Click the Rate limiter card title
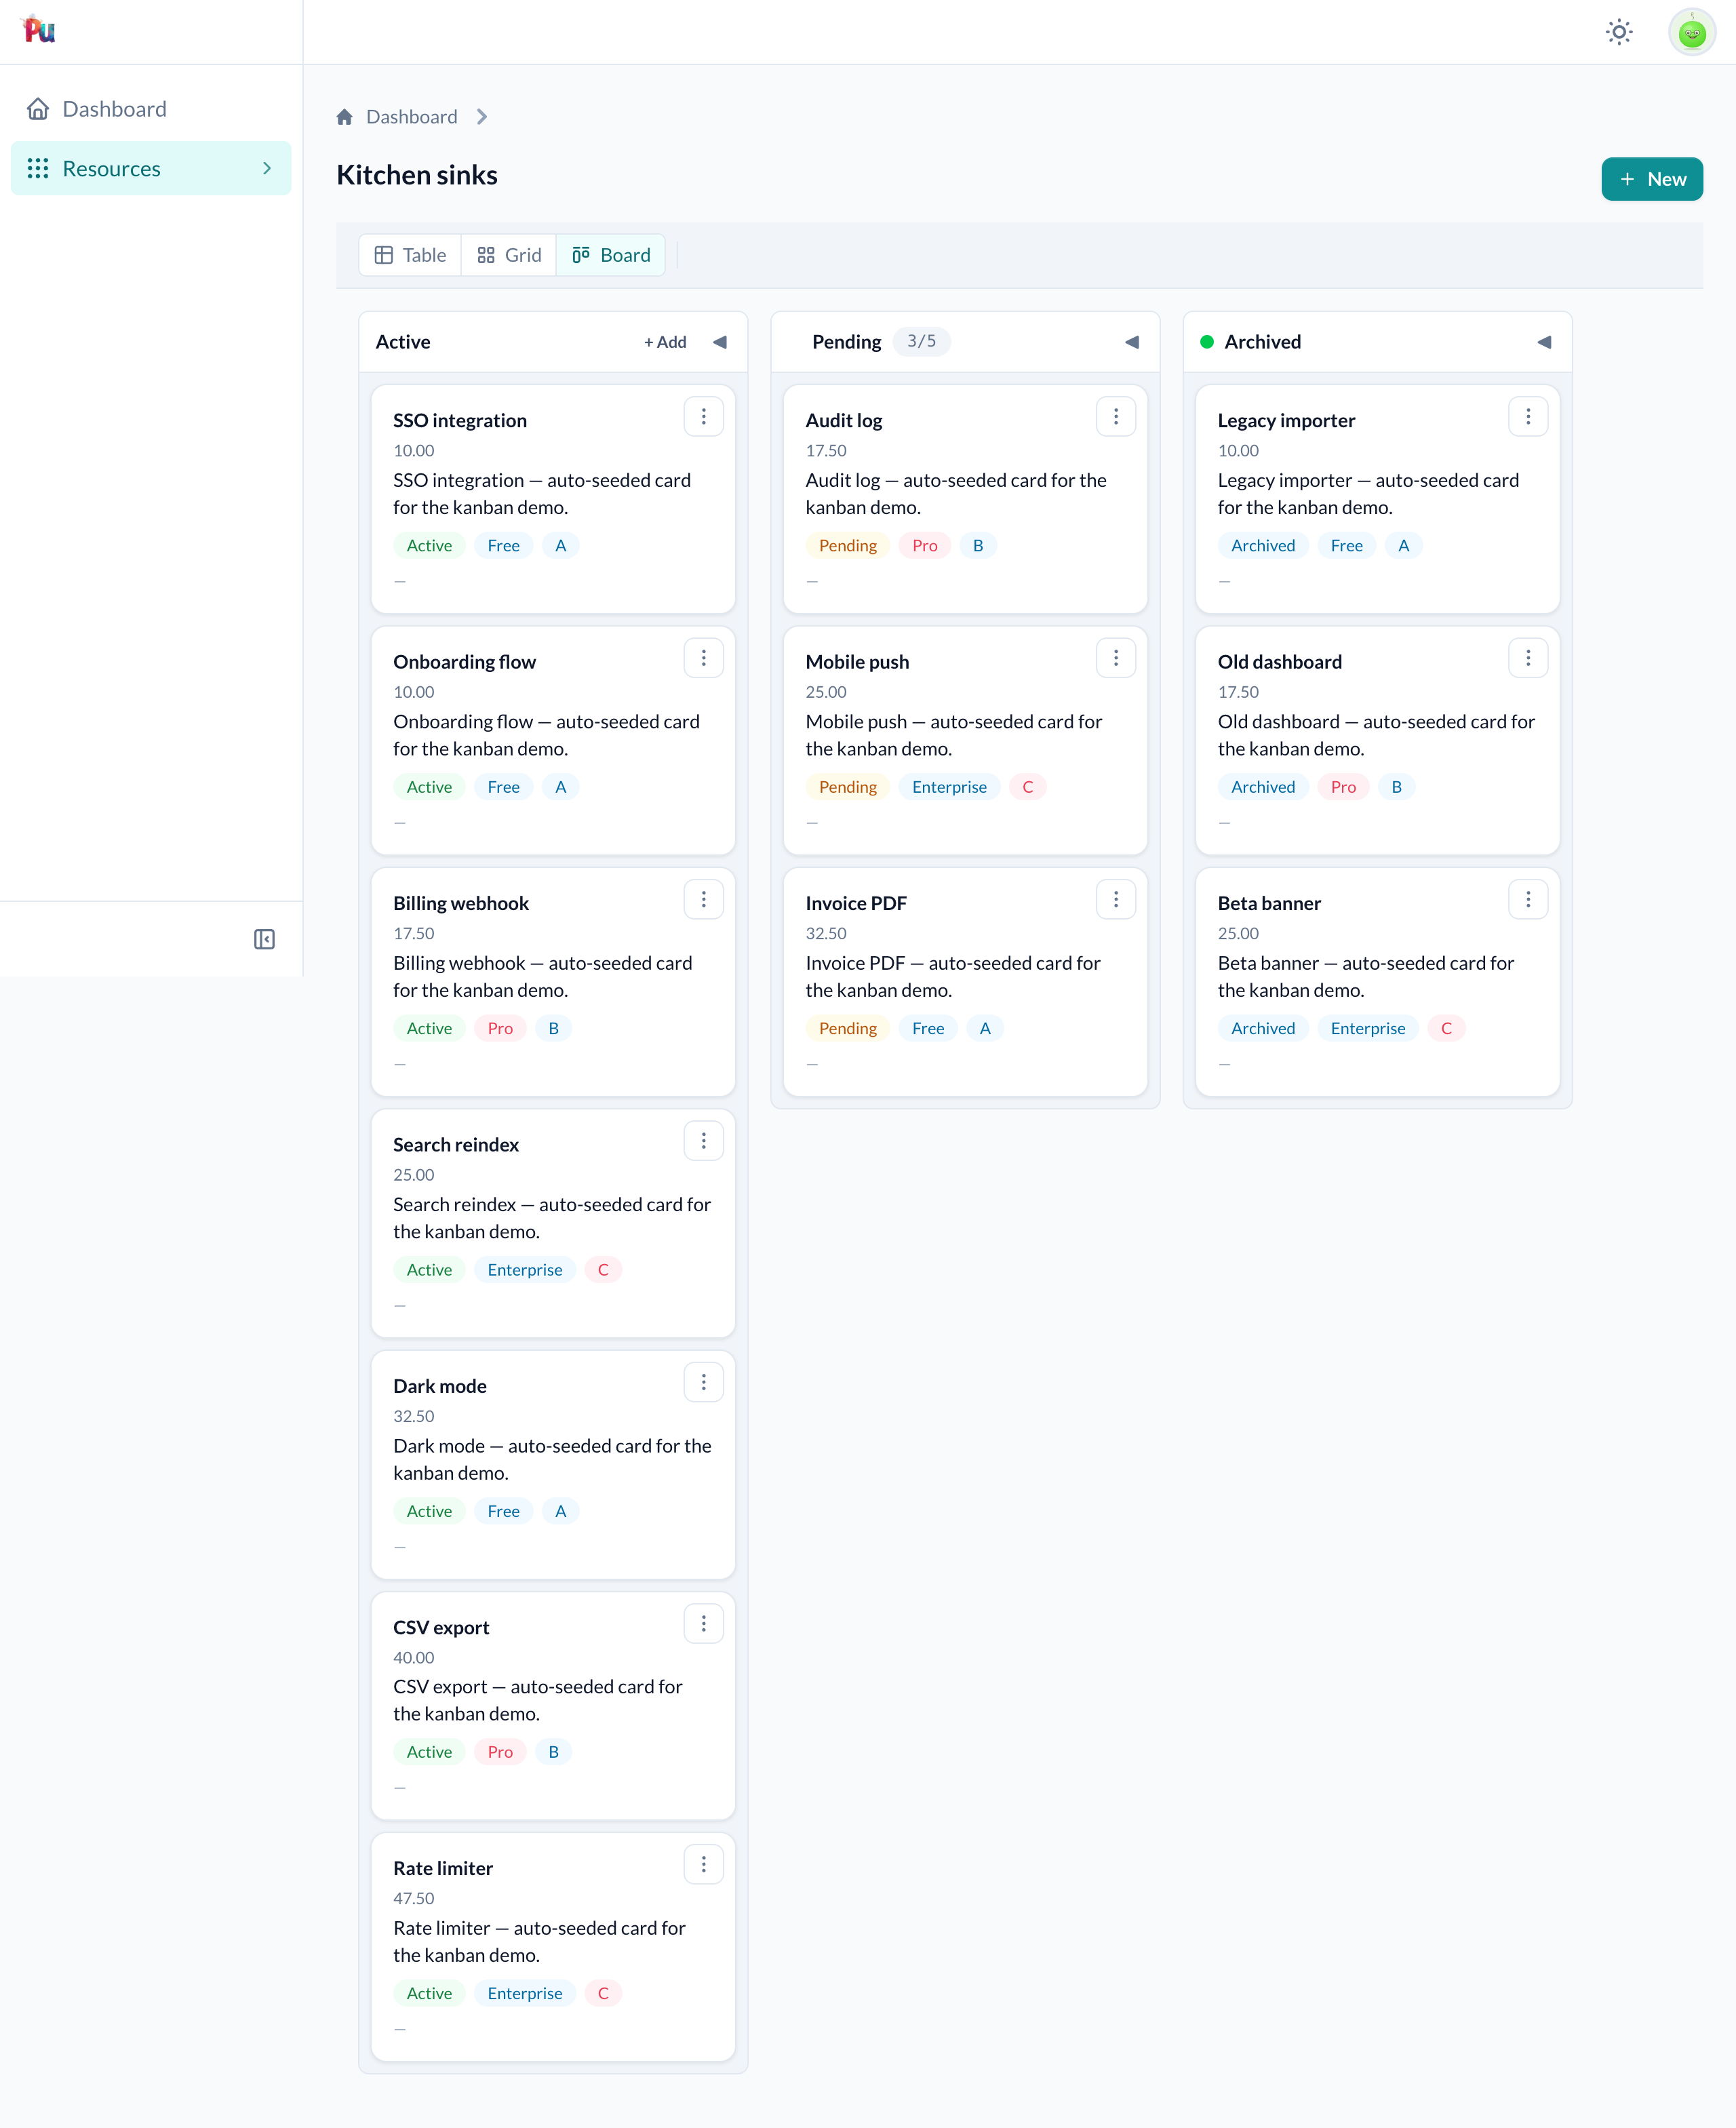This screenshot has width=1736, height=2128. tap(443, 1869)
